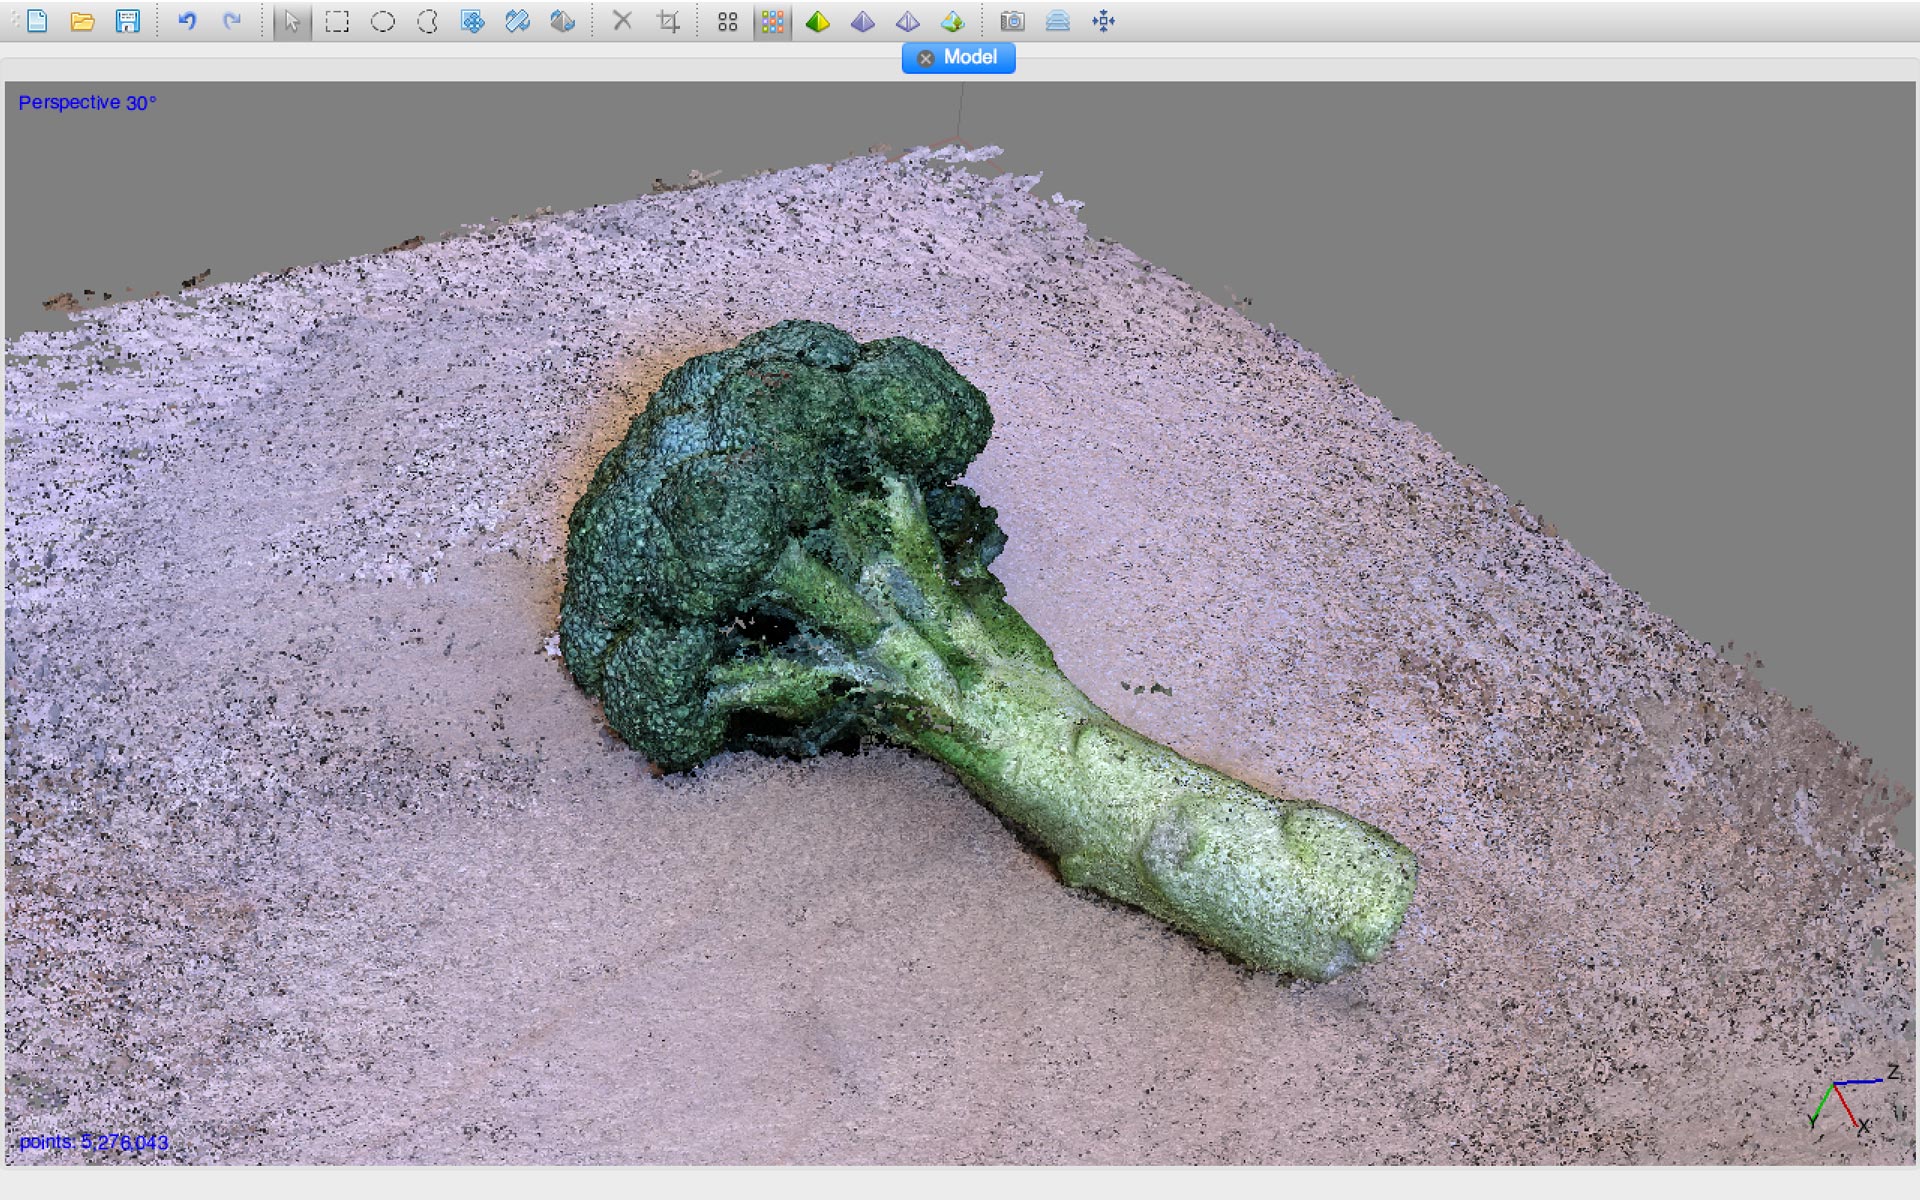Click the points count readout 5,276,043
Viewport: 1920px width, 1200px height.
click(x=94, y=1142)
